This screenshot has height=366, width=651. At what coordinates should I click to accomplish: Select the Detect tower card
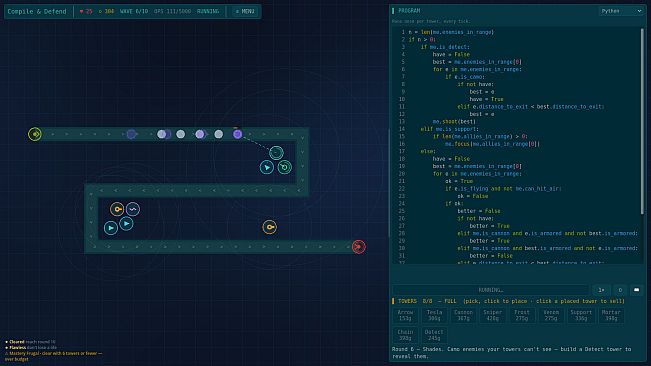434,335
